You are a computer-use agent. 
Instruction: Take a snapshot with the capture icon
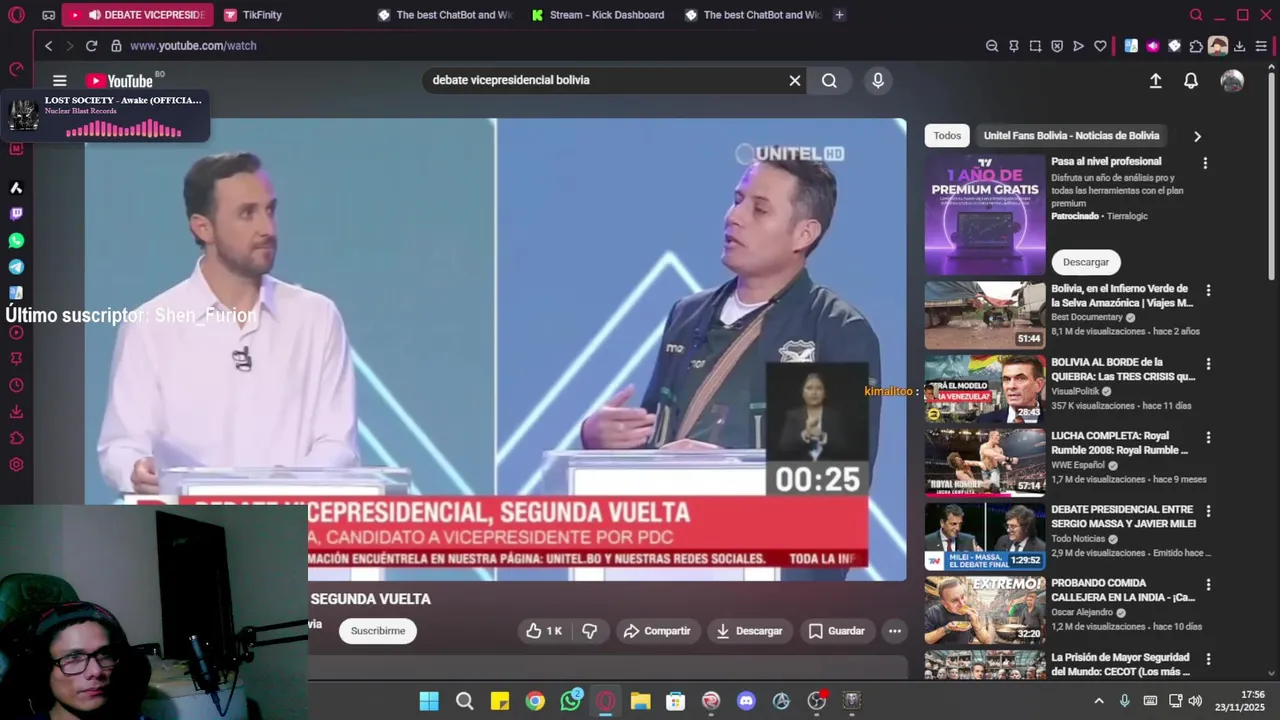pos(1035,46)
